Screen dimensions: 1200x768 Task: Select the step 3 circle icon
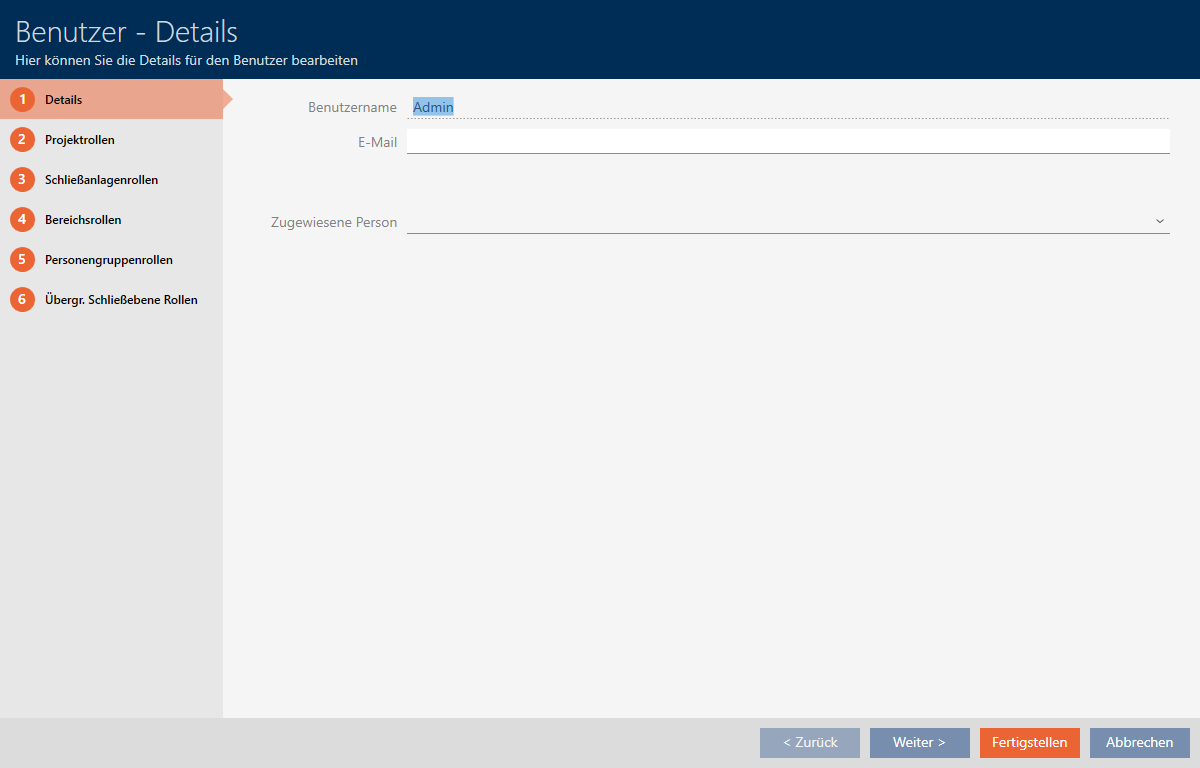pyautogui.click(x=22, y=180)
